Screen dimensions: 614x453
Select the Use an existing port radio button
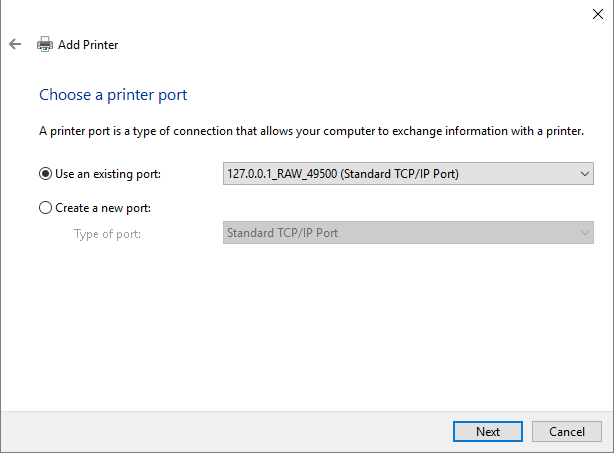(x=45, y=174)
